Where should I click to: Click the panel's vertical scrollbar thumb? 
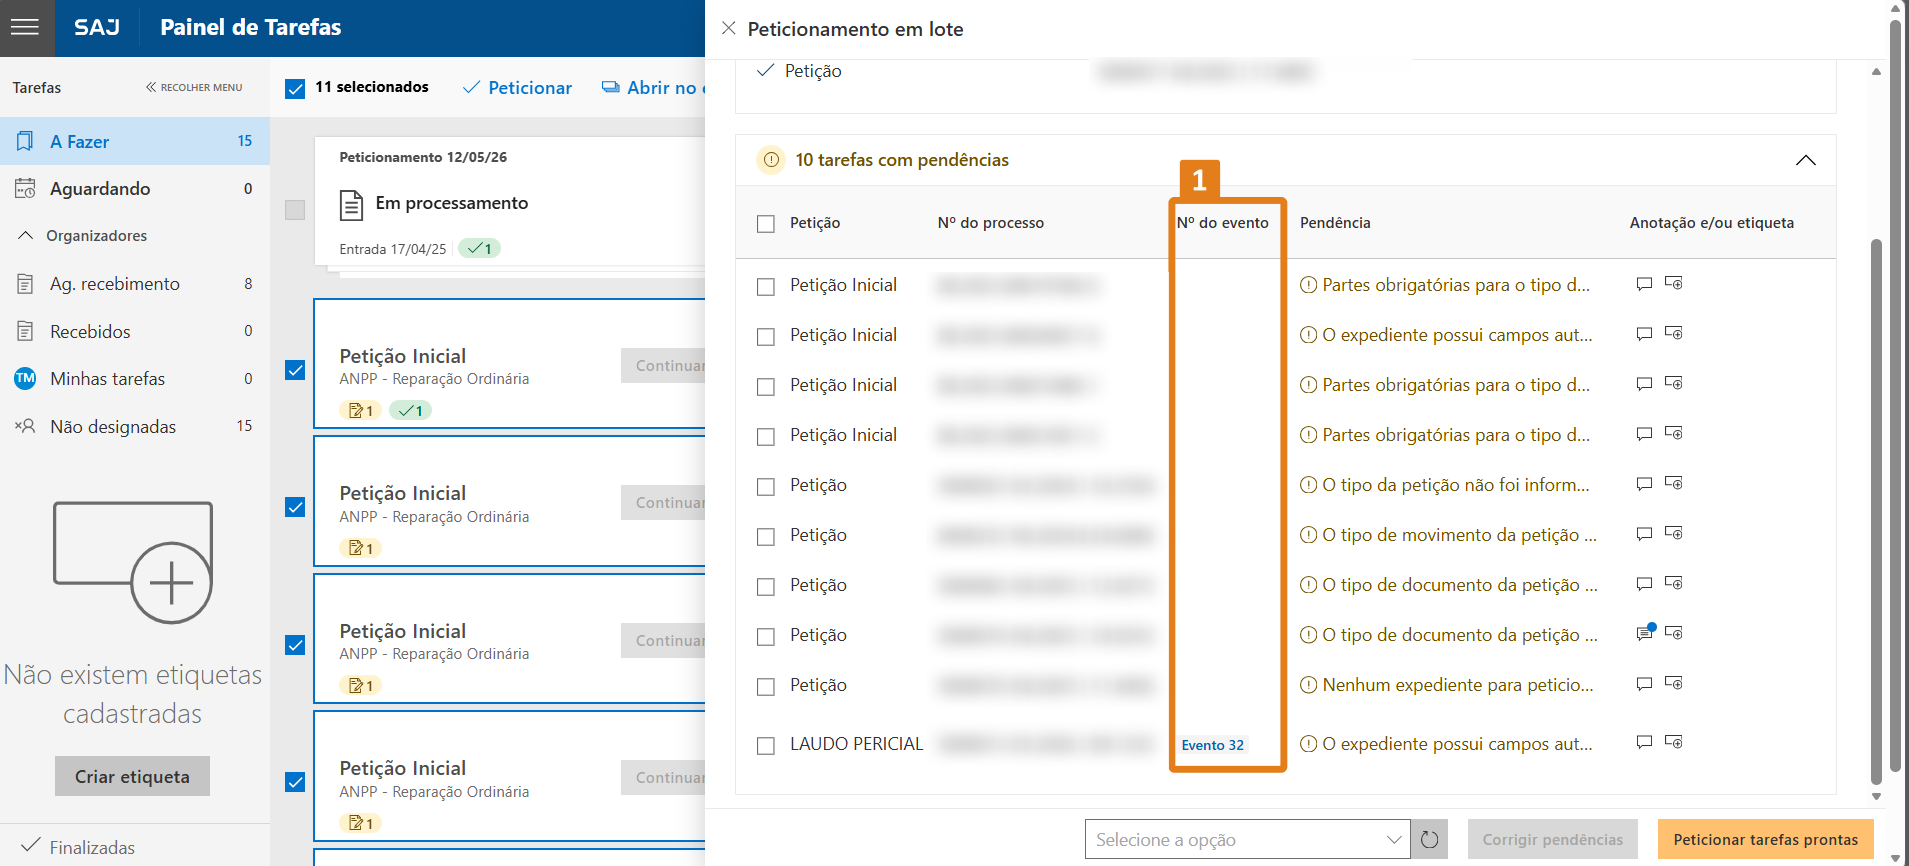pyautogui.click(x=1876, y=510)
